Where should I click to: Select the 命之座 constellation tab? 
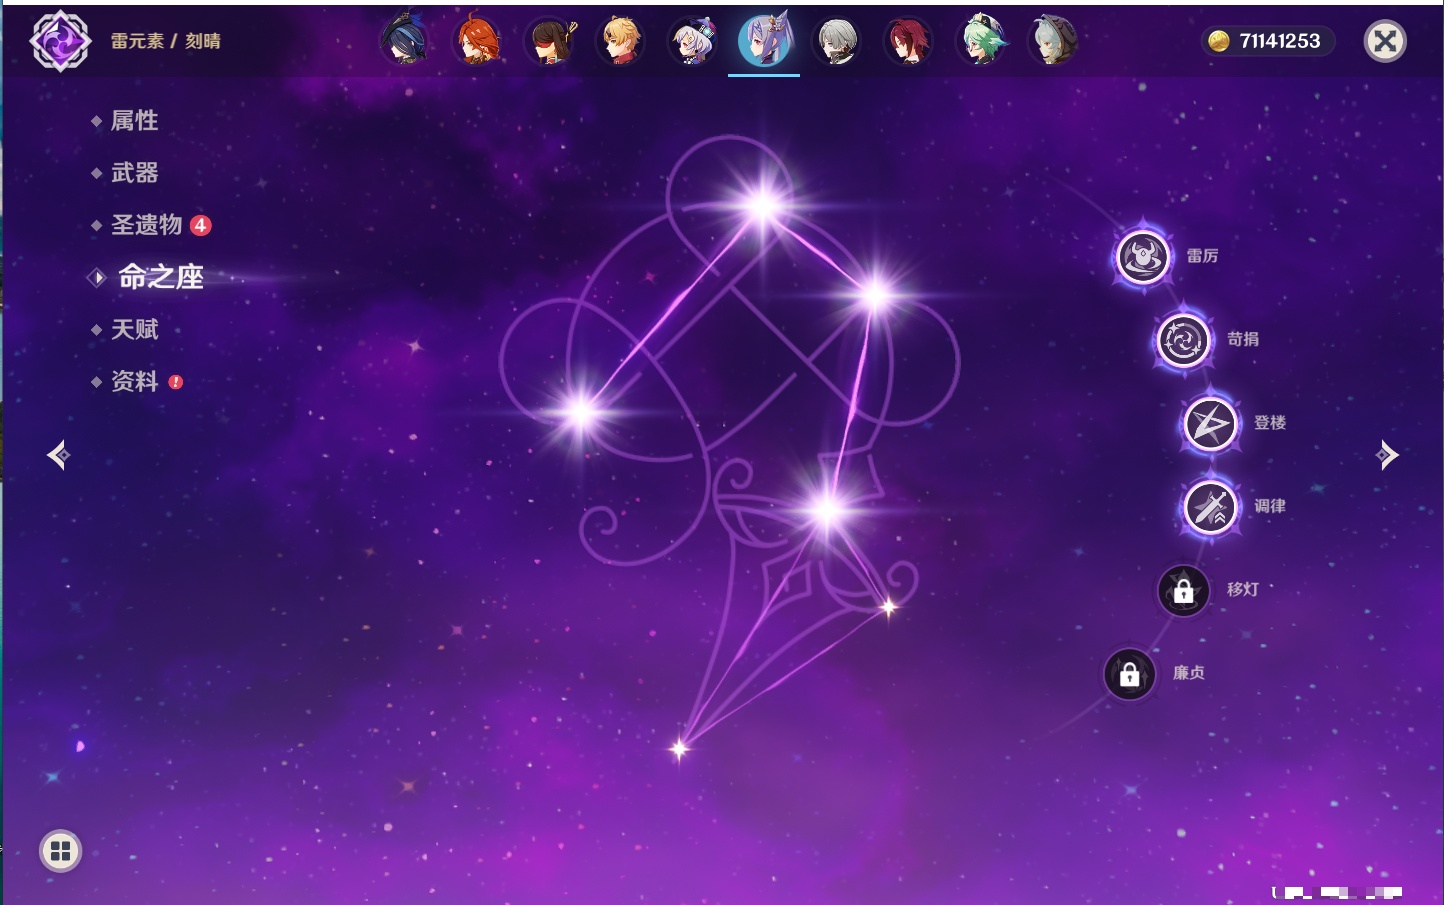160,277
